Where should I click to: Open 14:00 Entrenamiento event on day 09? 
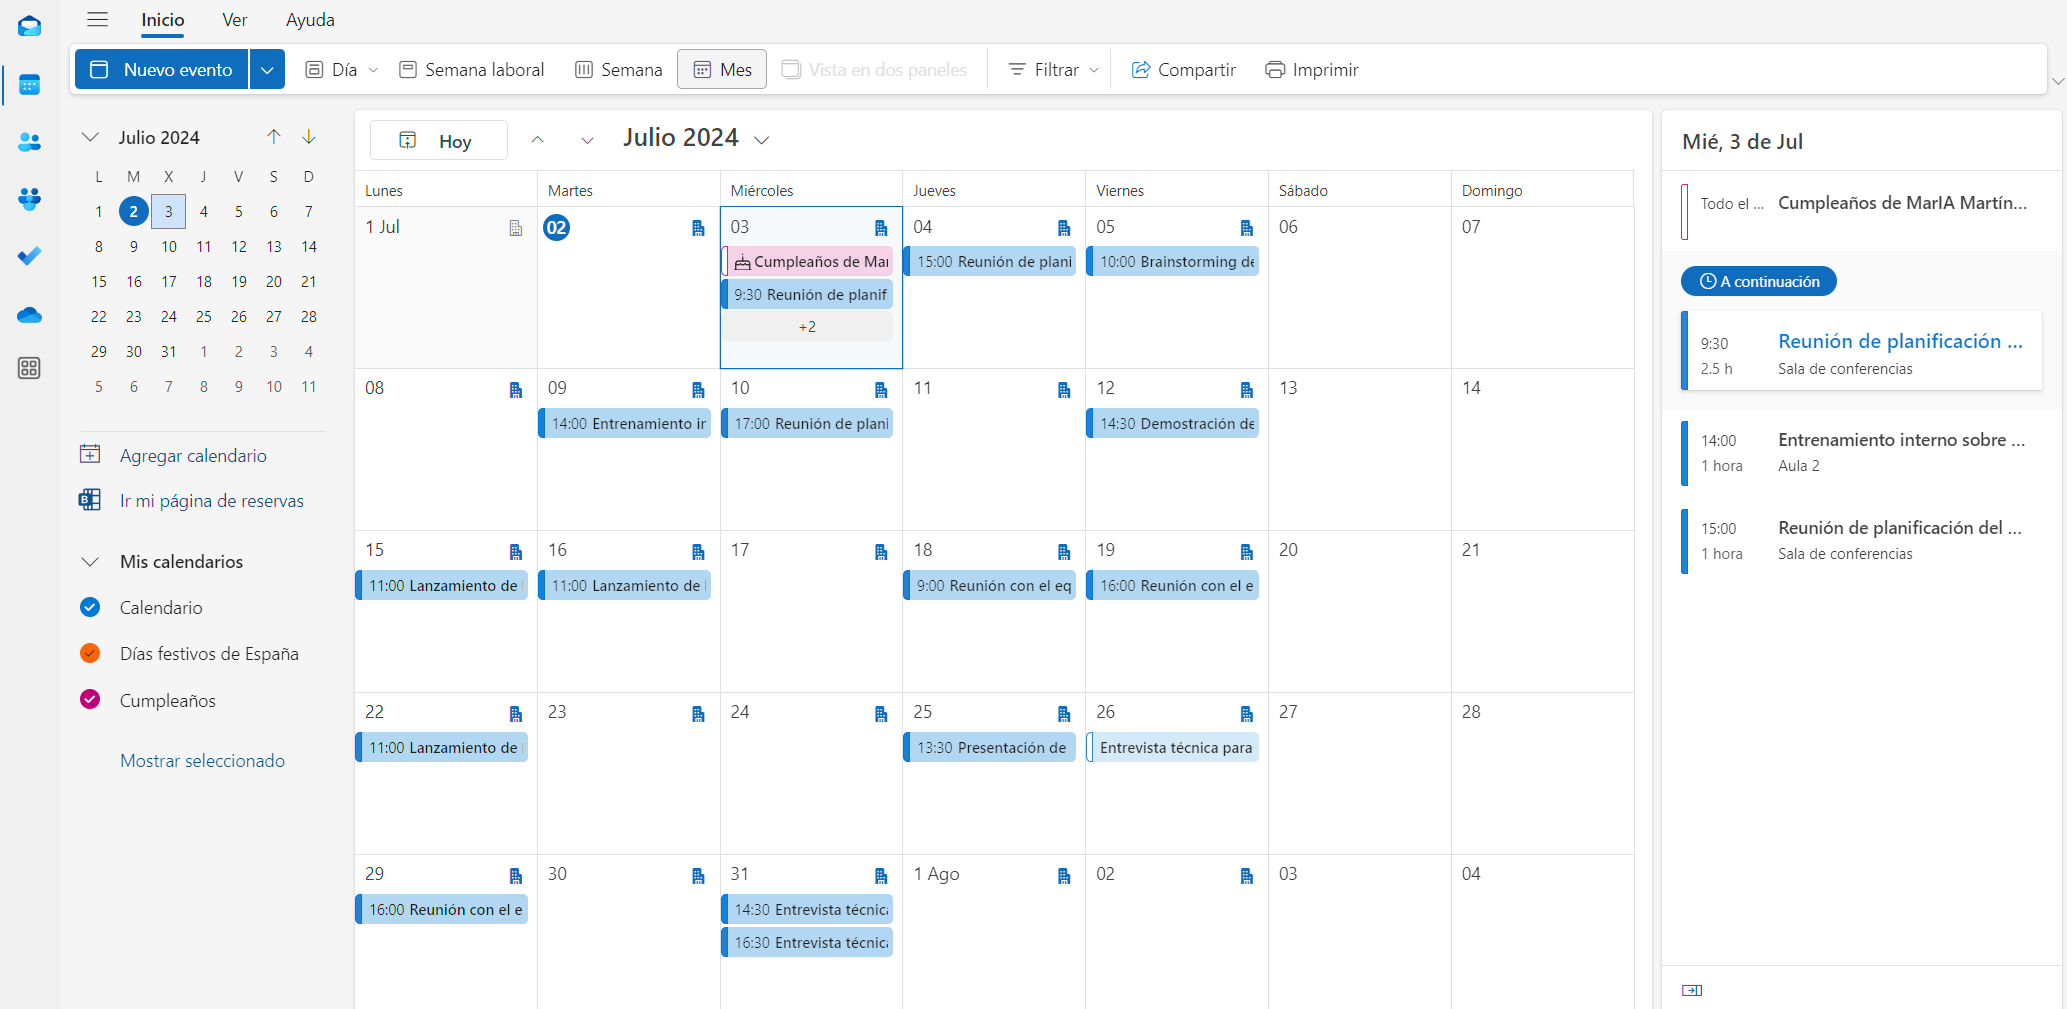pos(625,423)
